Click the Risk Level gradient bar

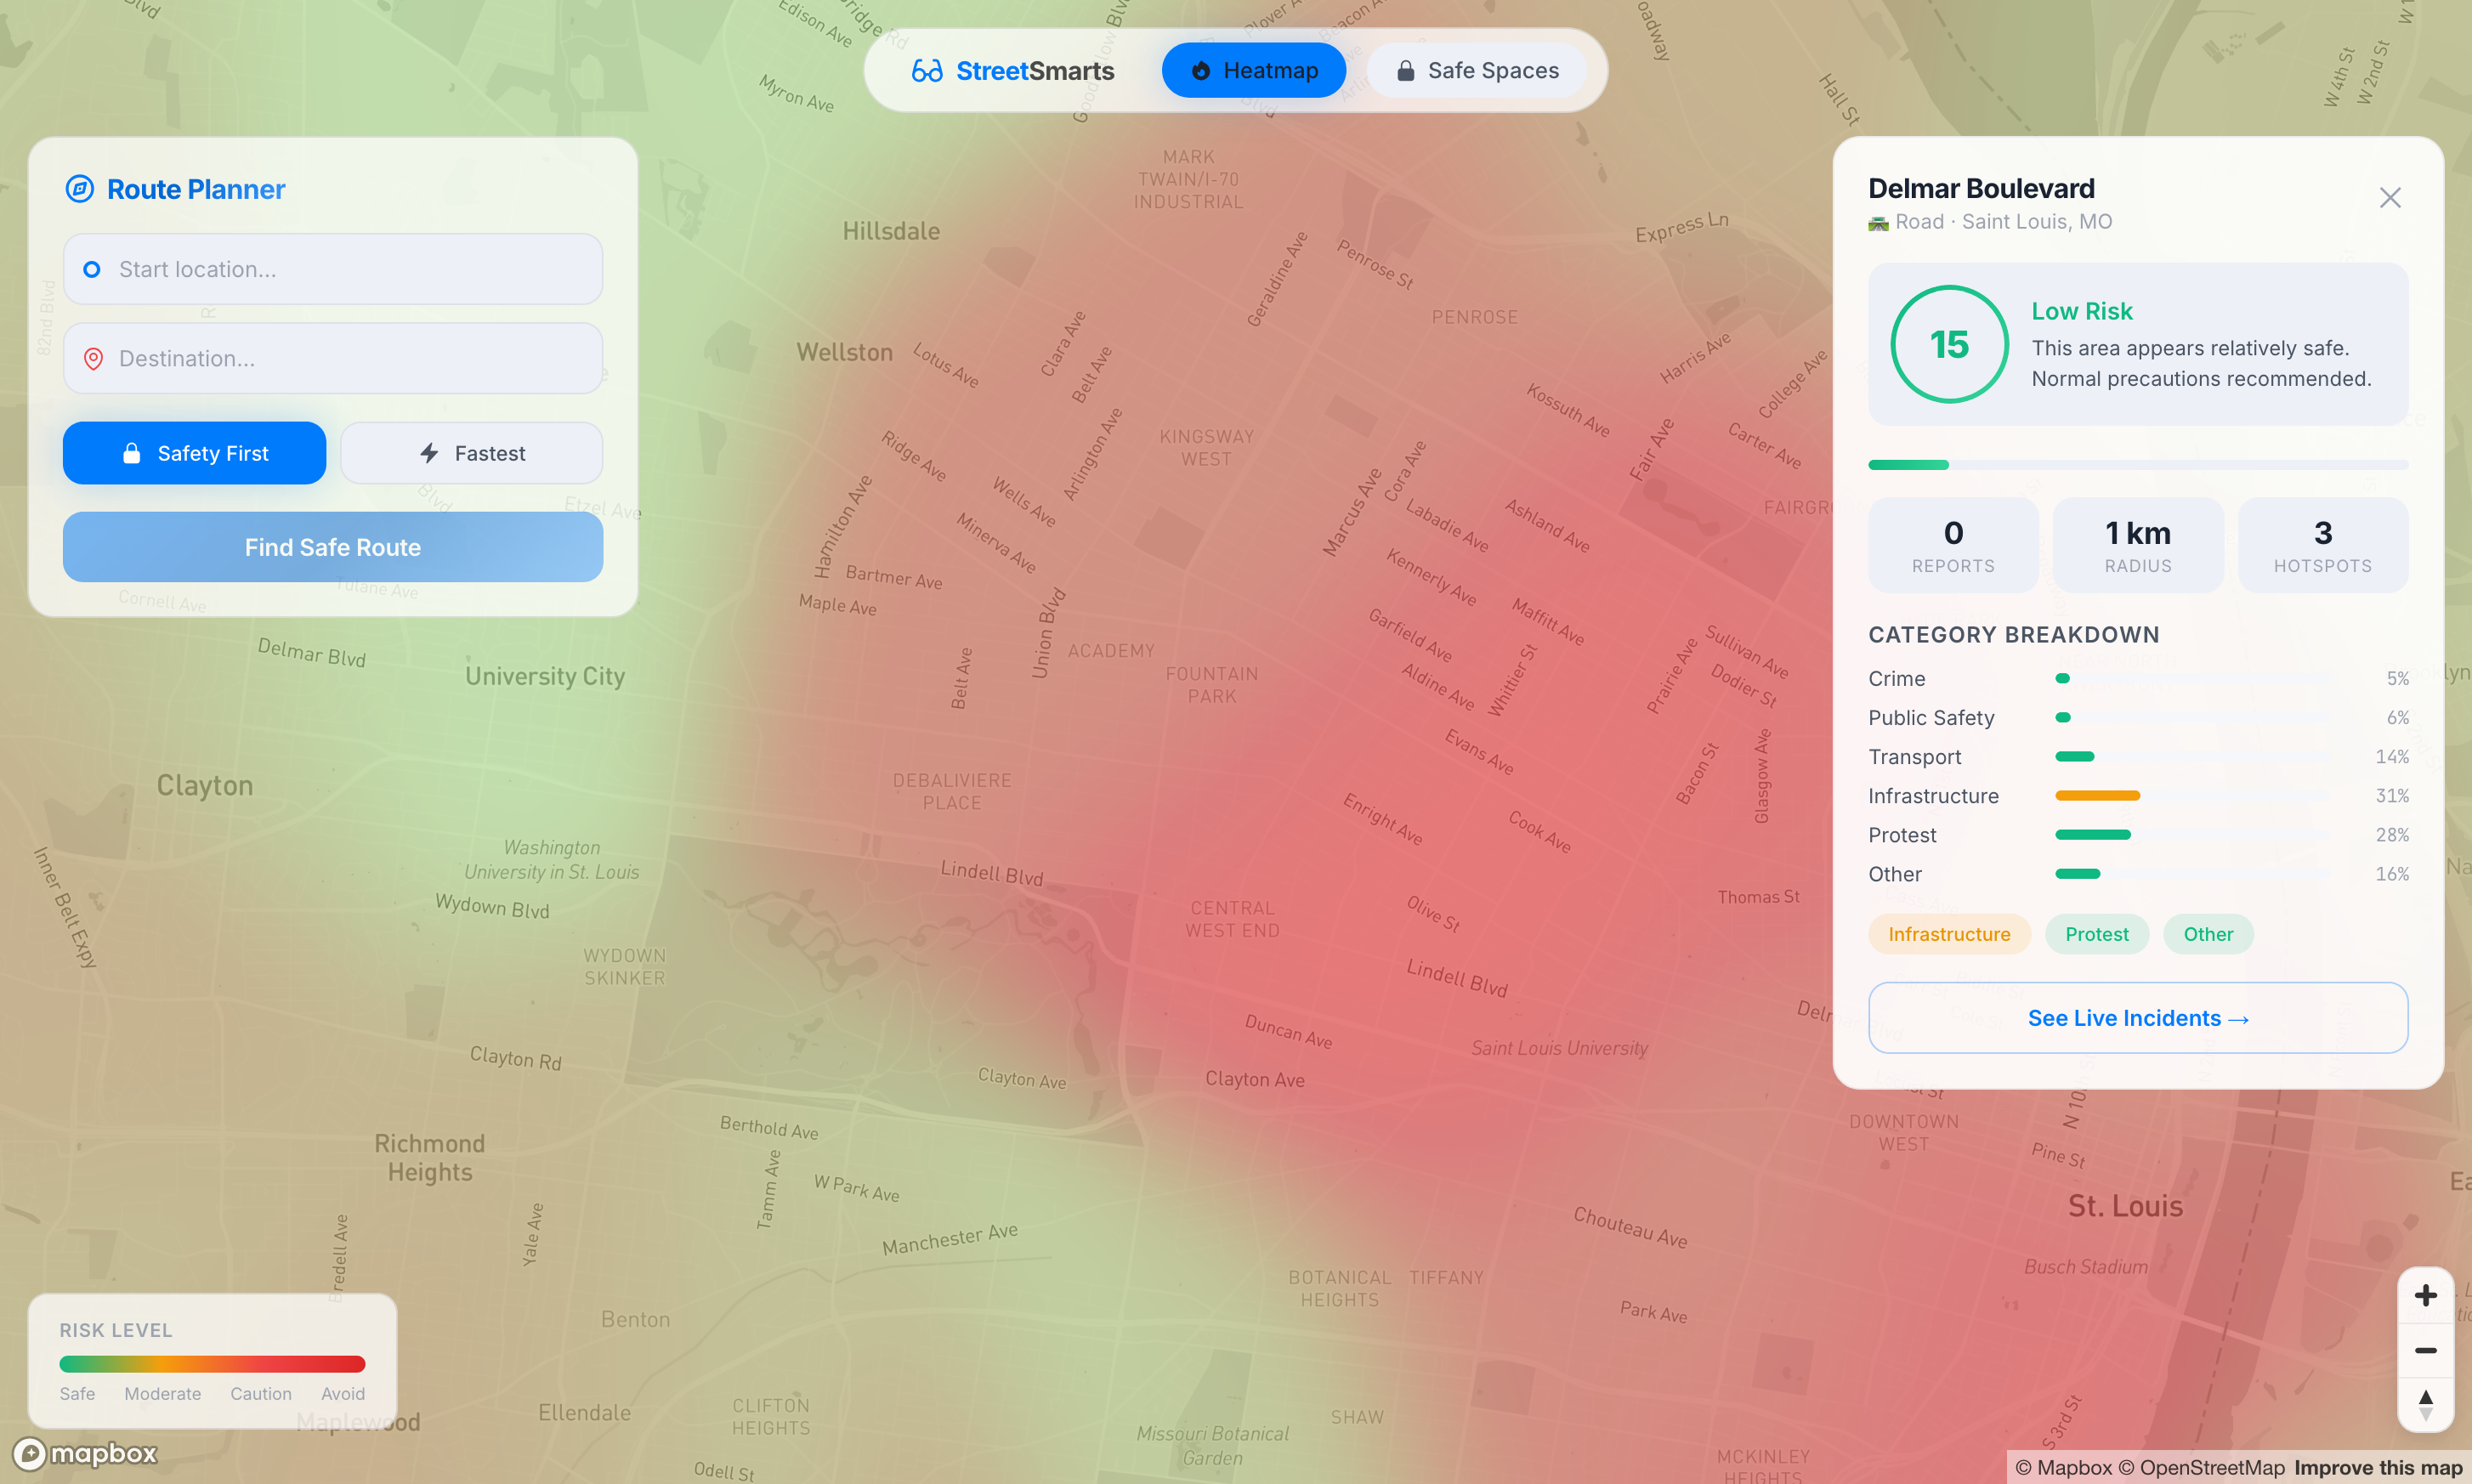pyautogui.click(x=212, y=1364)
